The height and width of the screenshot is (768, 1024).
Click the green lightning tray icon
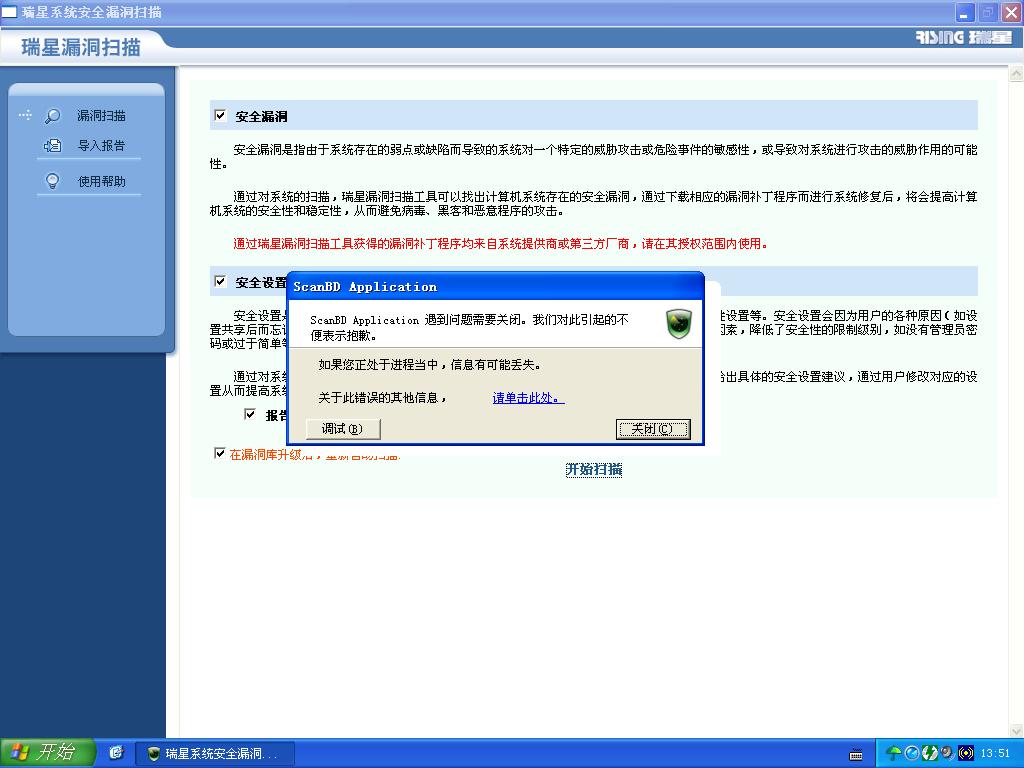click(929, 753)
